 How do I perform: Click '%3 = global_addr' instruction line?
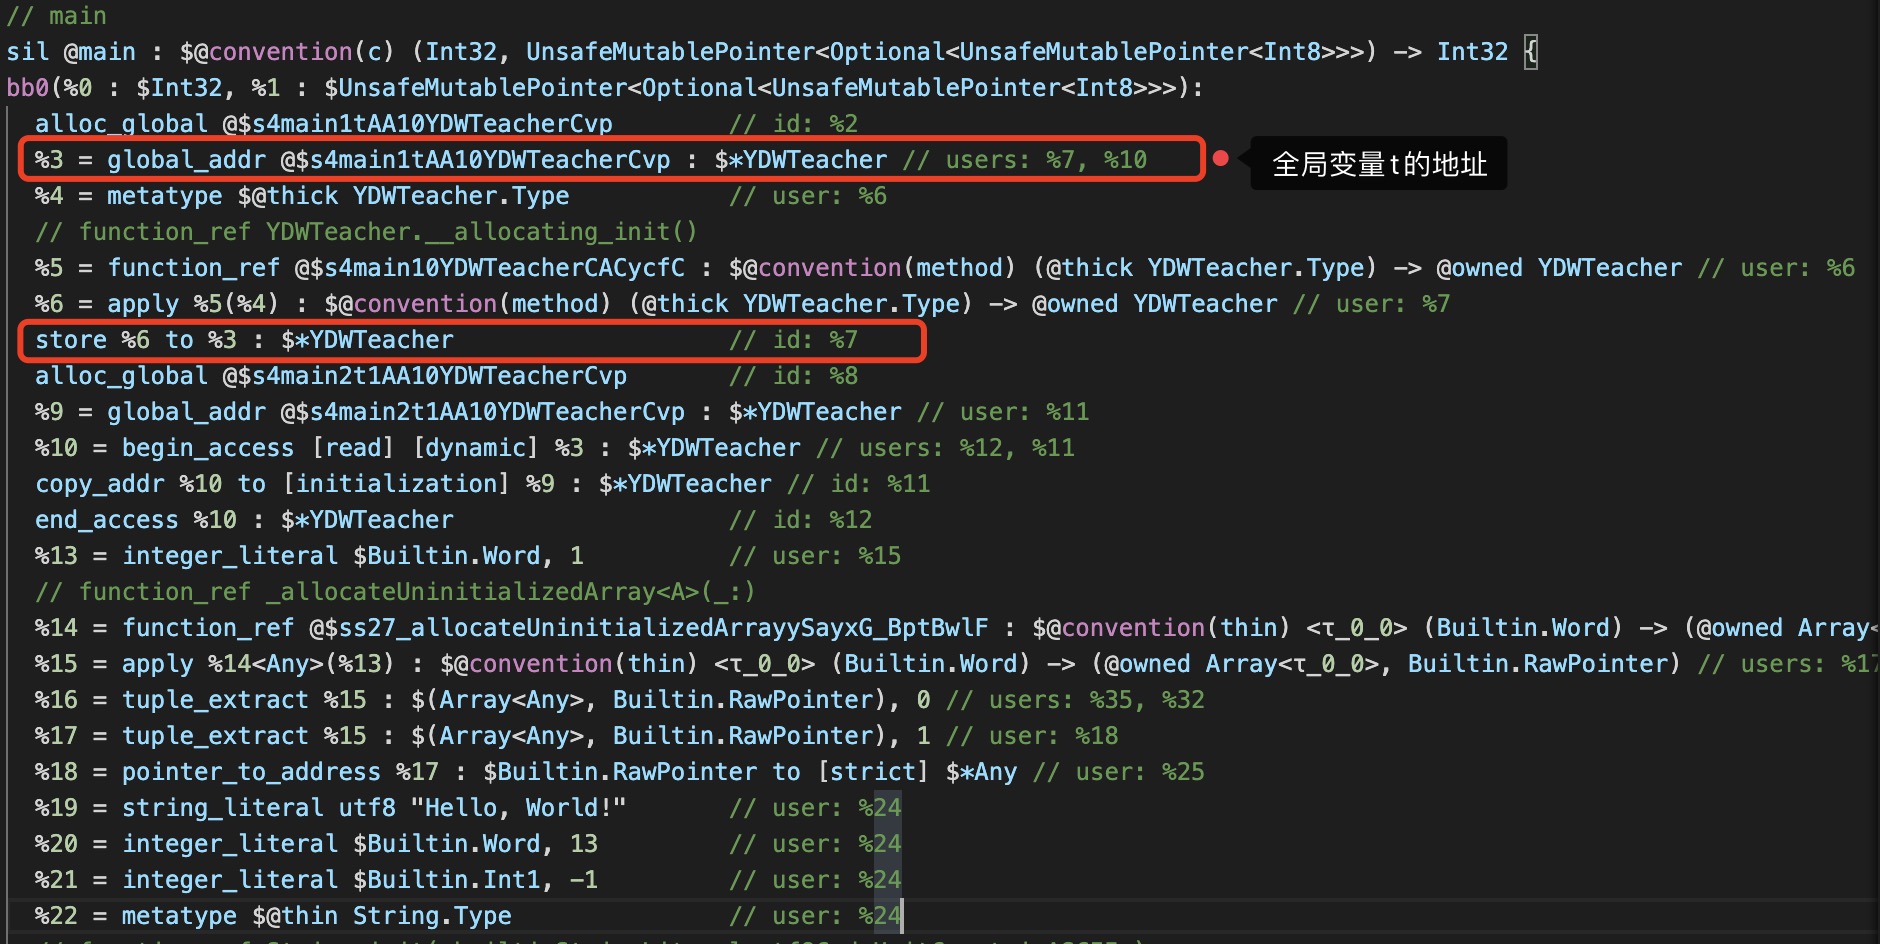[590, 160]
